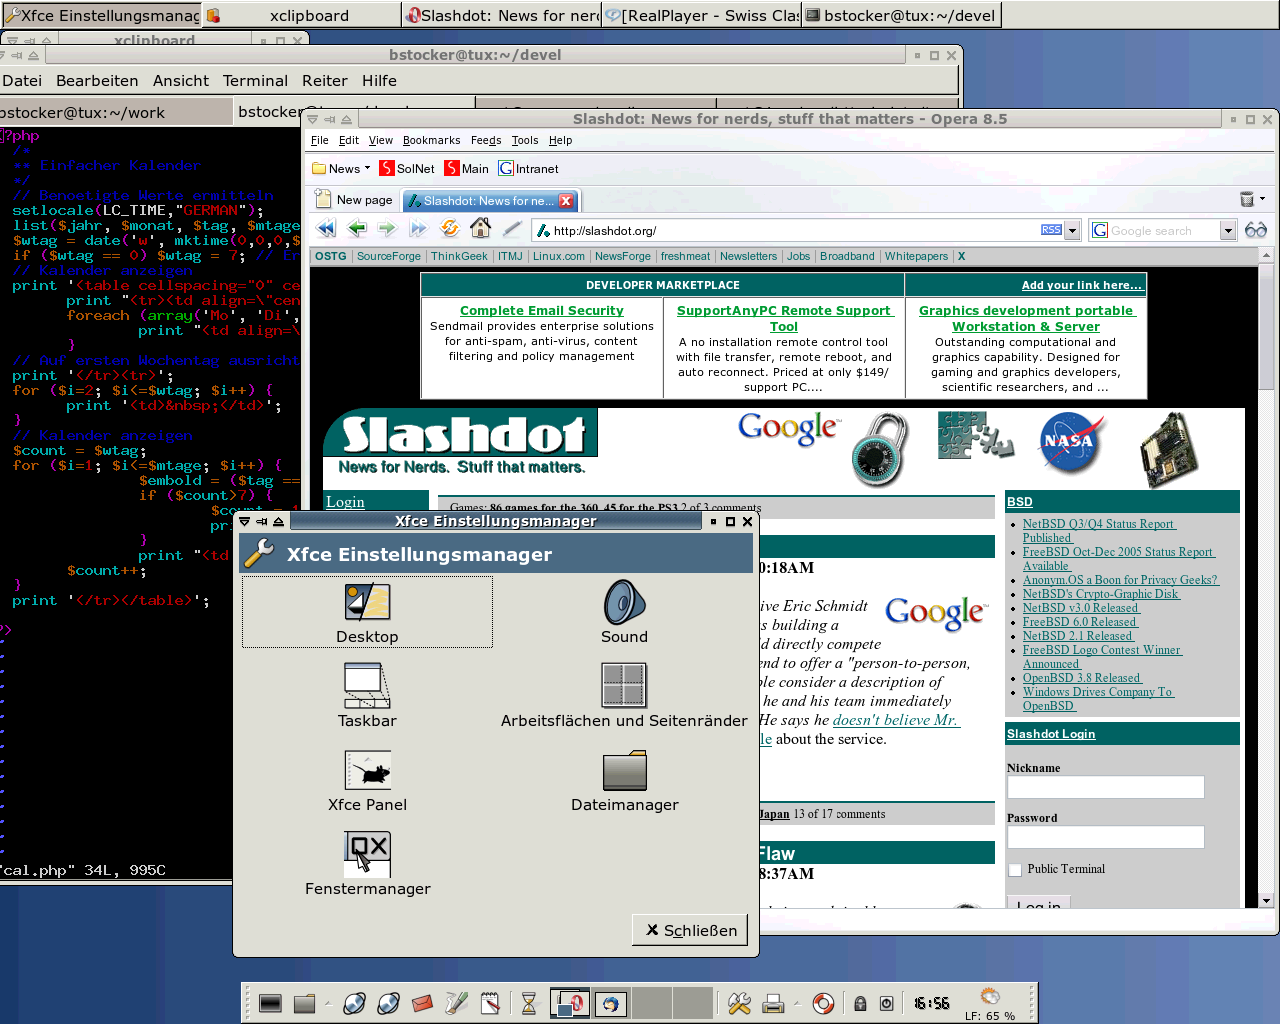The width and height of the screenshot is (1280, 1024).
Task: Open the Reiter menu in the terminal window
Action: pyautogui.click(x=325, y=81)
